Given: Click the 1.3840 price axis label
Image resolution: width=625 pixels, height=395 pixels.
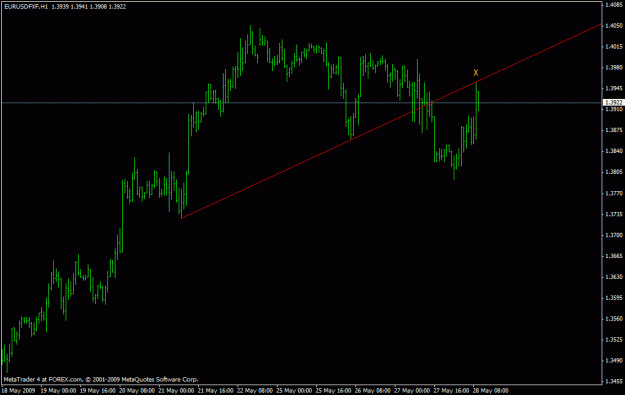Looking at the screenshot, I should [614, 151].
